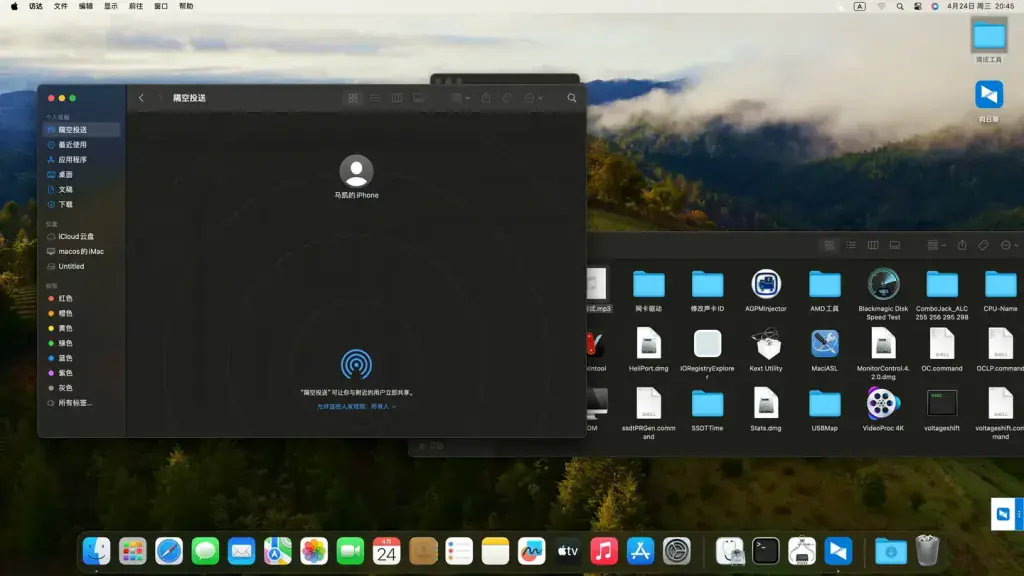
Task: Click the search icon in the AirDrop window
Action: (571, 98)
